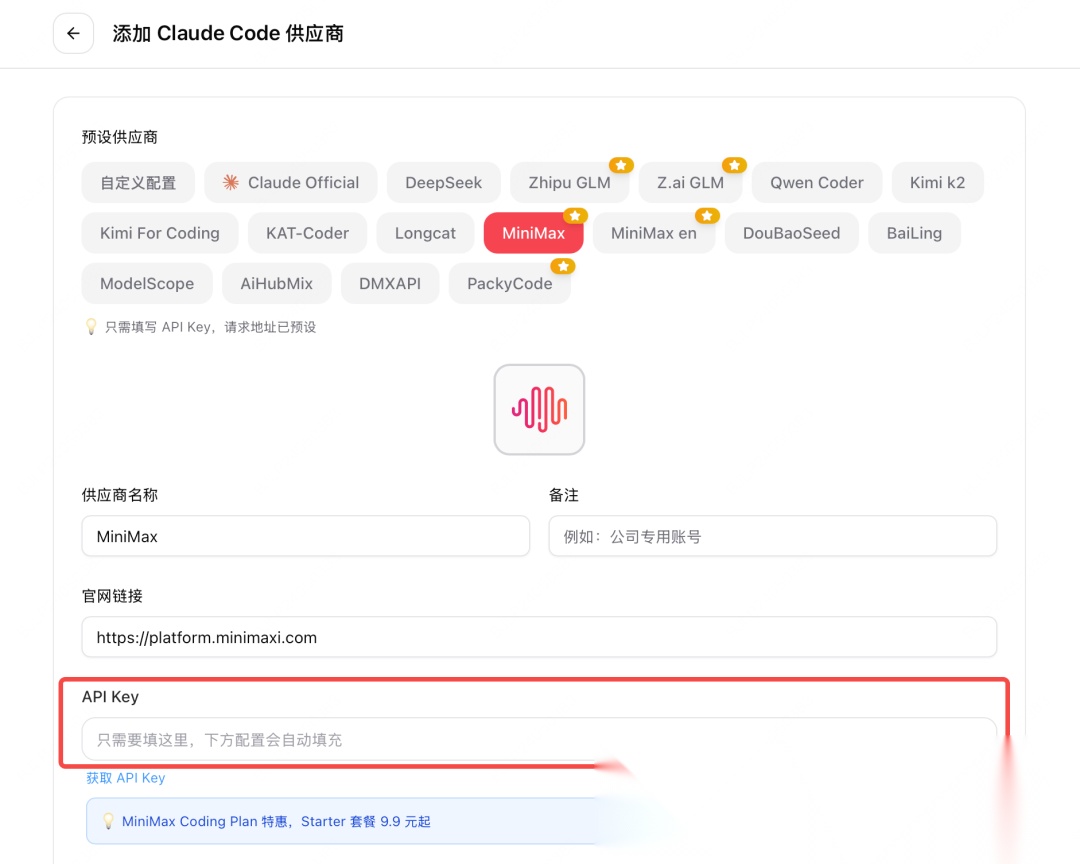The height and width of the screenshot is (864, 1080).
Task: Select the PackyCode preset
Action: pos(510,283)
